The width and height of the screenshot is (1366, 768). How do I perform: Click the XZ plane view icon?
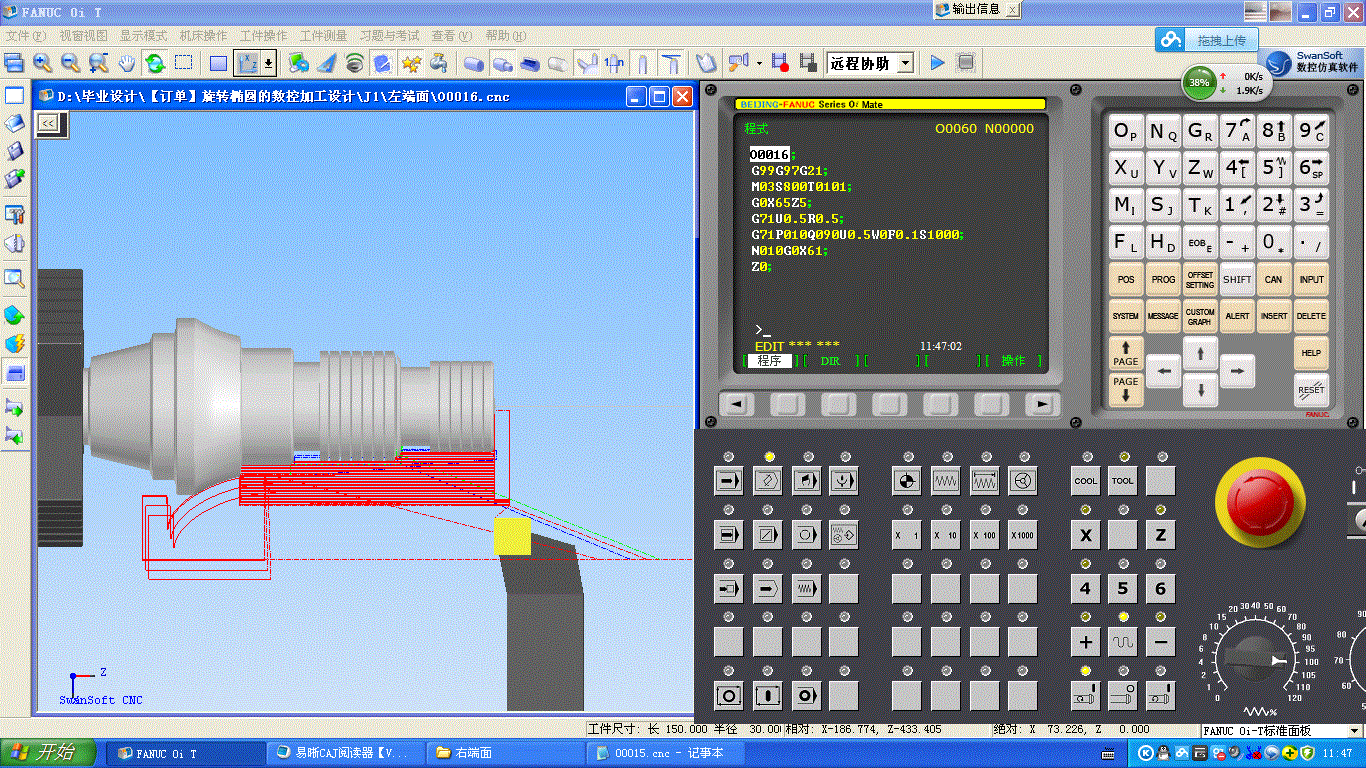pyautogui.click(x=246, y=63)
